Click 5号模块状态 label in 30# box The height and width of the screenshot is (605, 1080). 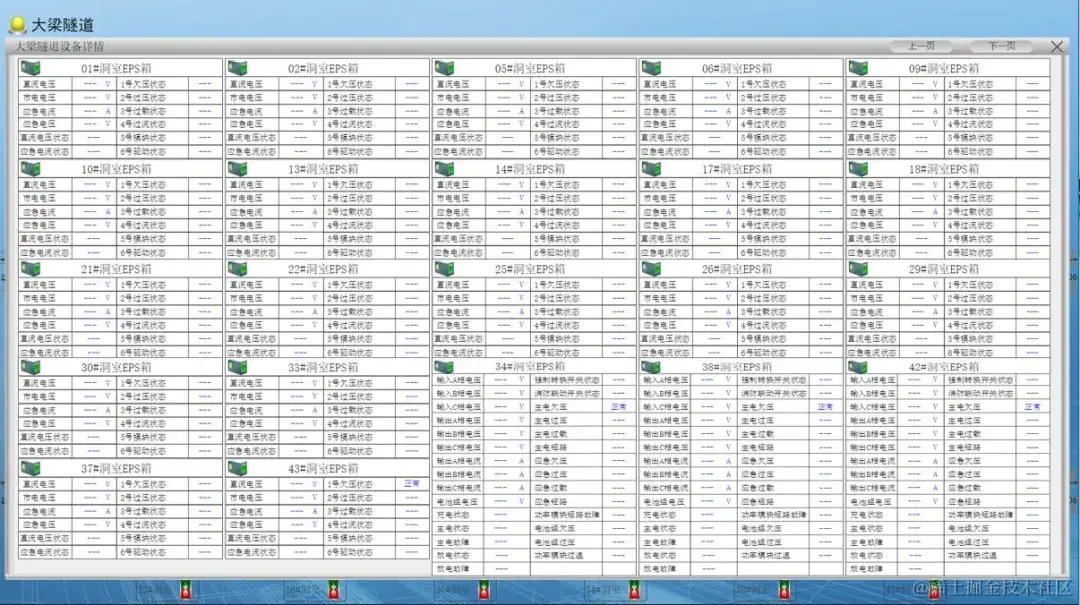tap(143, 437)
